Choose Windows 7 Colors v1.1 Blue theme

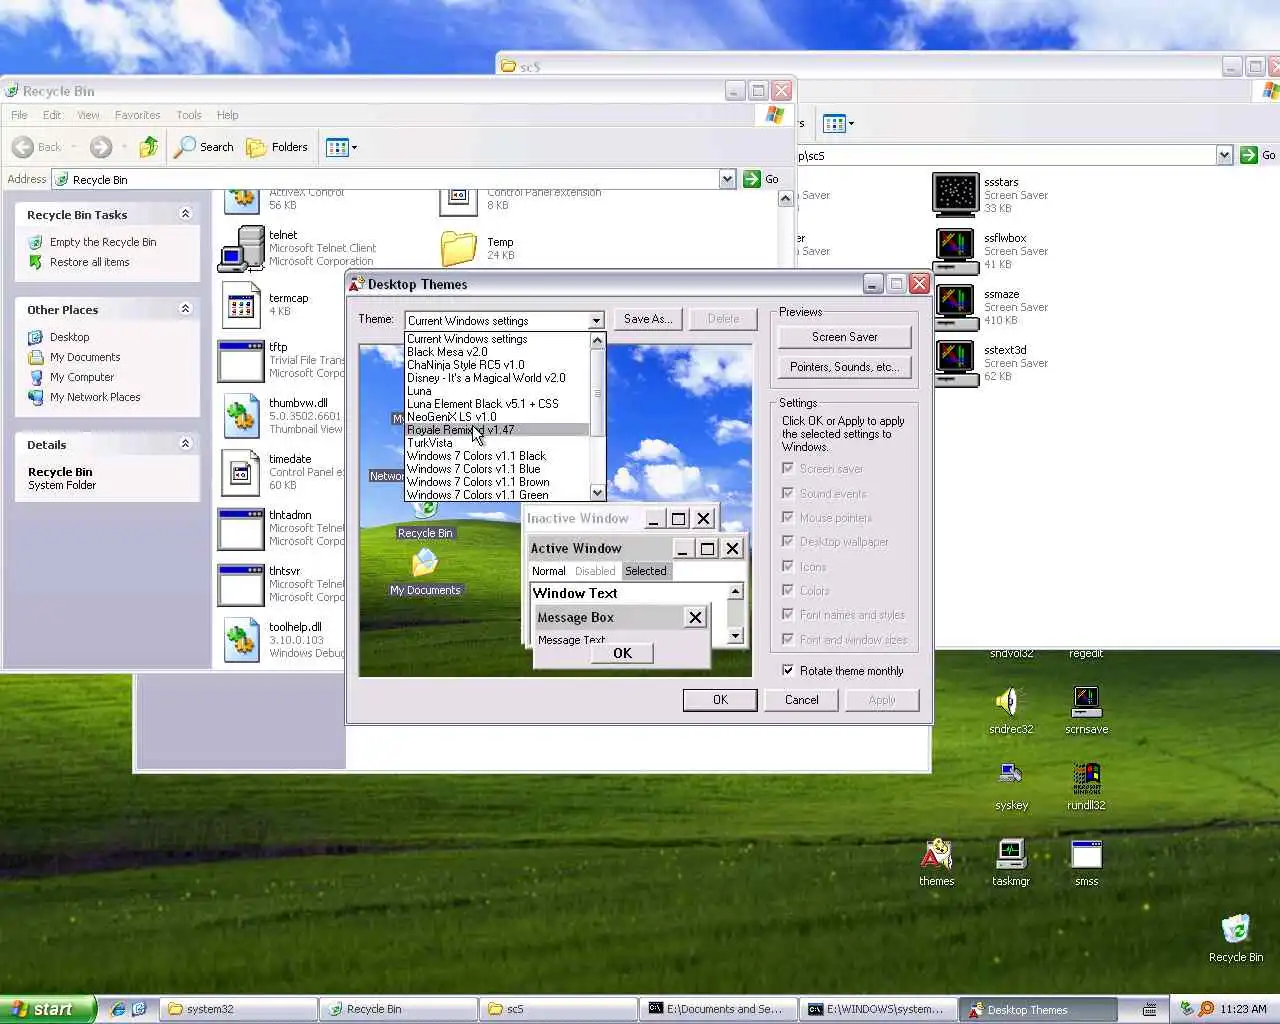point(497,469)
